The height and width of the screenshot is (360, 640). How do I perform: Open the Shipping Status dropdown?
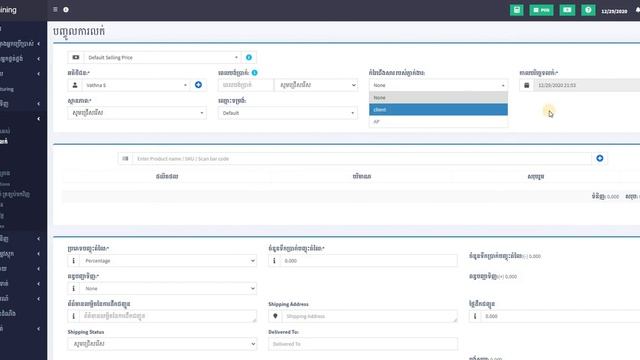click(162, 344)
